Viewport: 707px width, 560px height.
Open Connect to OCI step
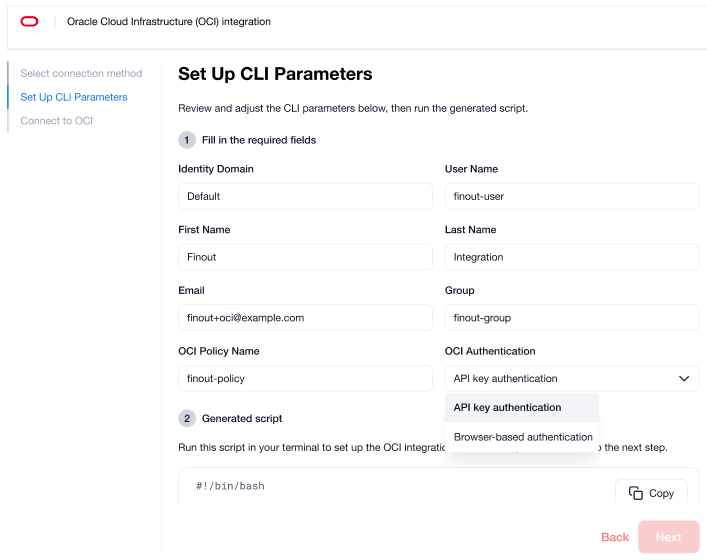coord(56,121)
